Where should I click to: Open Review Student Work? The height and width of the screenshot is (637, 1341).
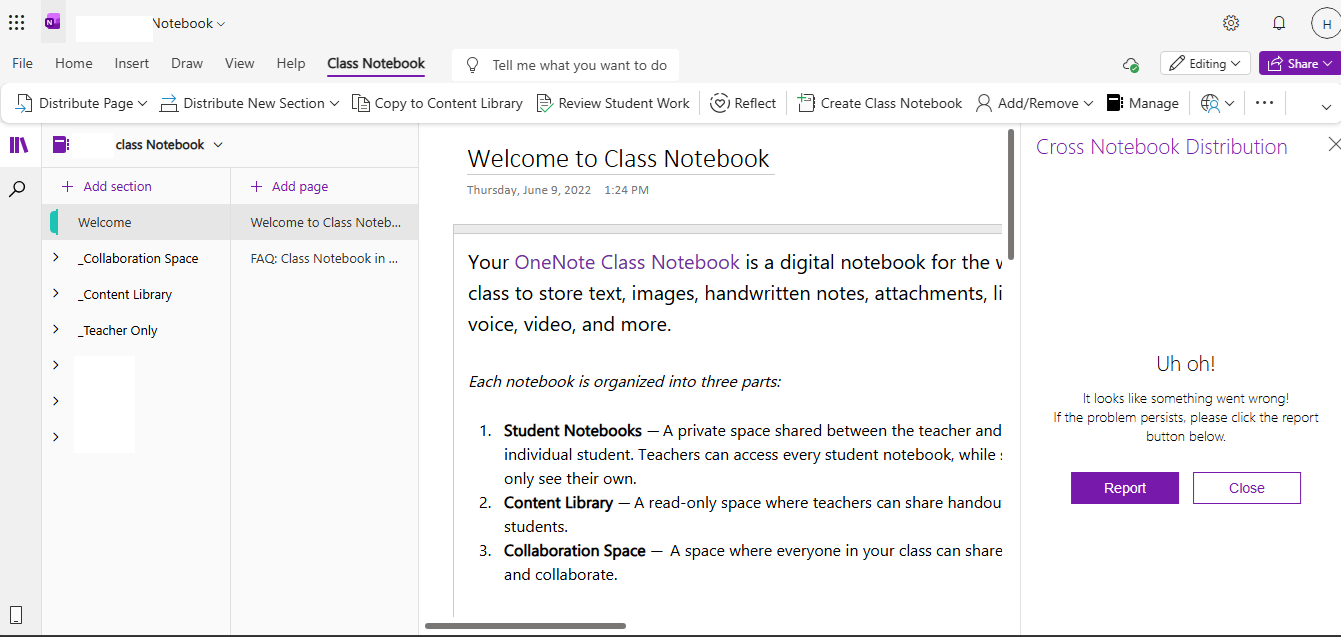(x=613, y=103)
